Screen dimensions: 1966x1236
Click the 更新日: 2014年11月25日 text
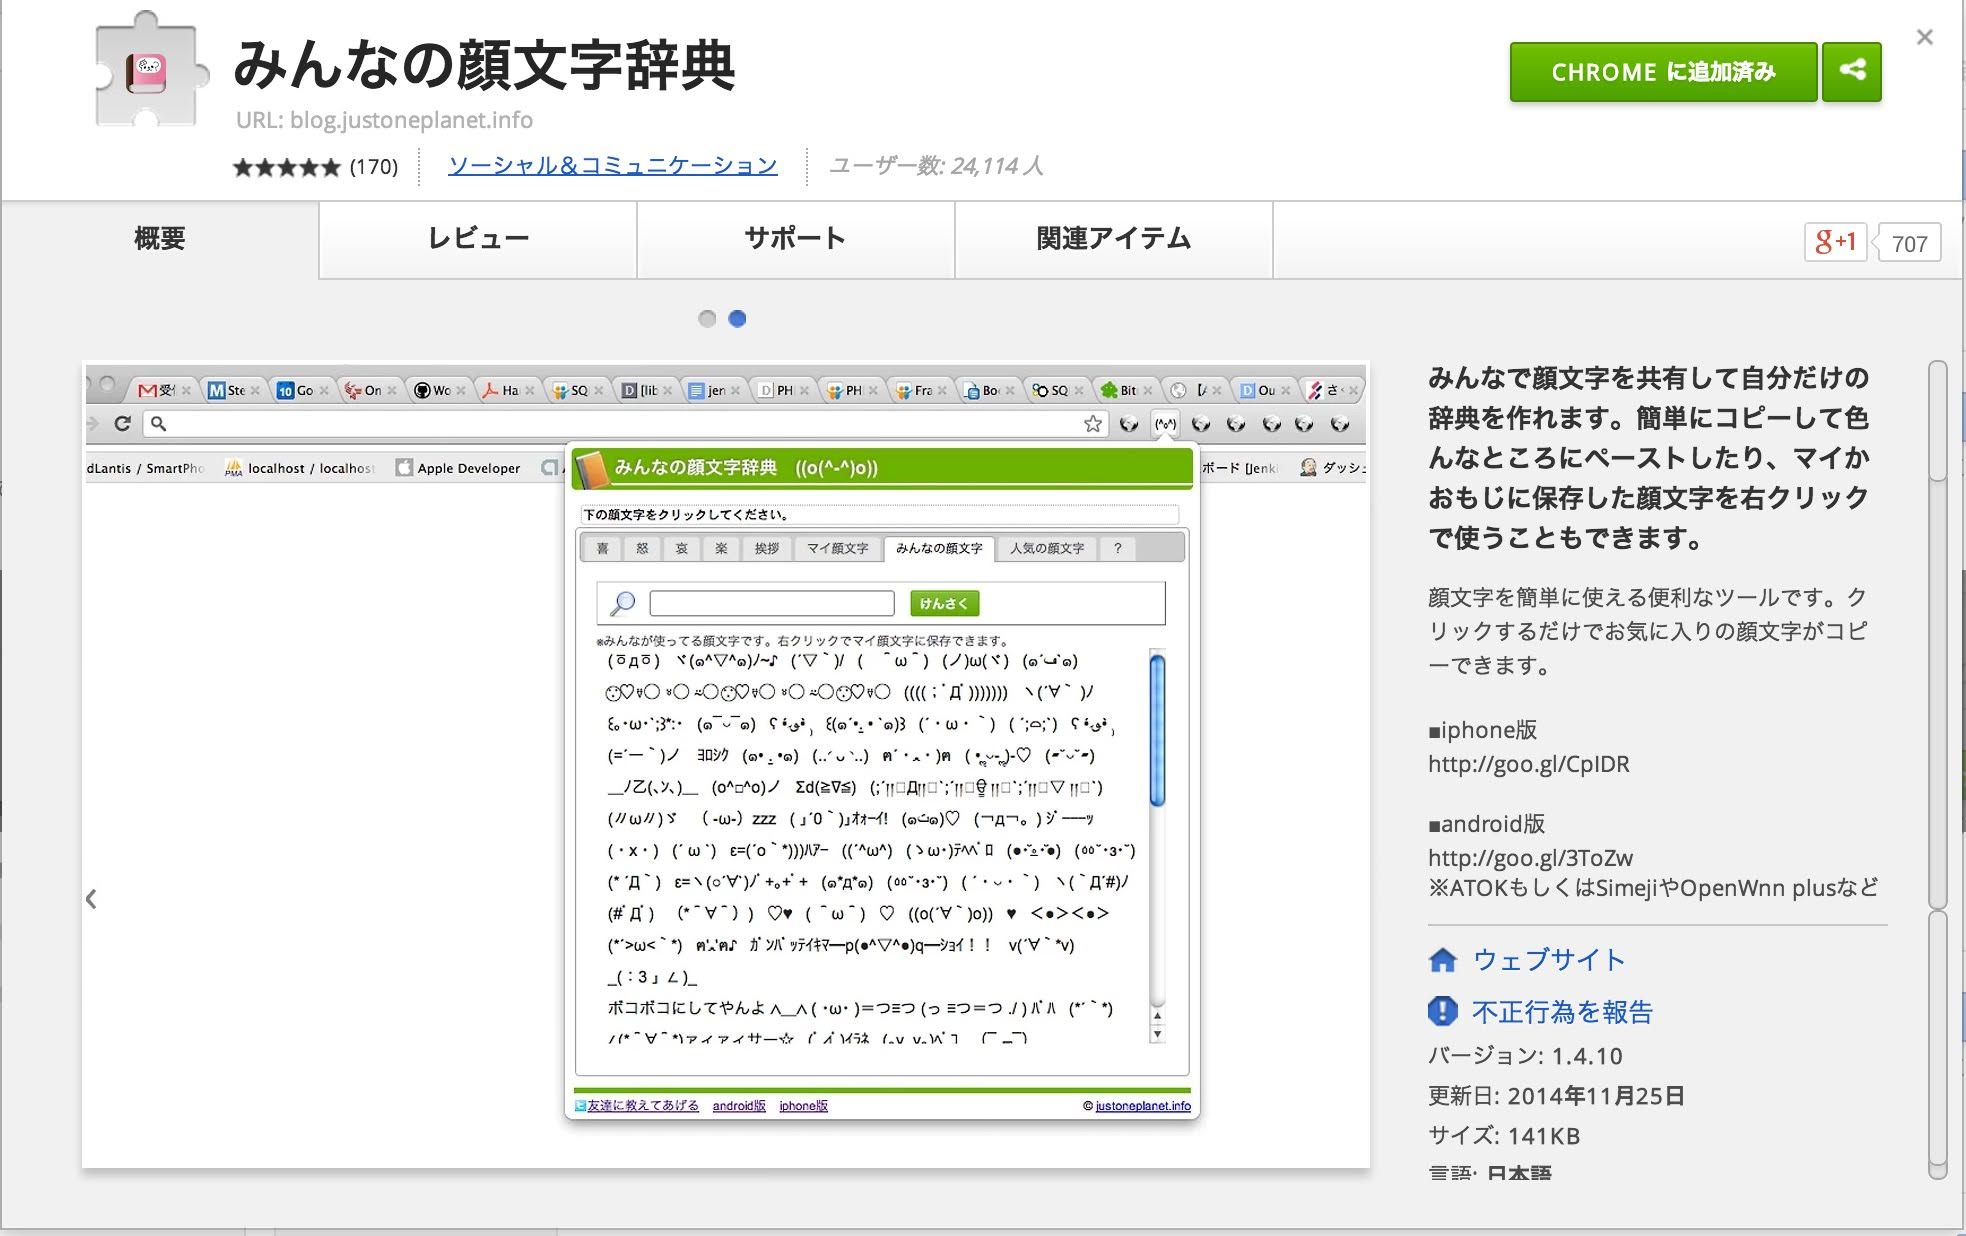1556,1096
